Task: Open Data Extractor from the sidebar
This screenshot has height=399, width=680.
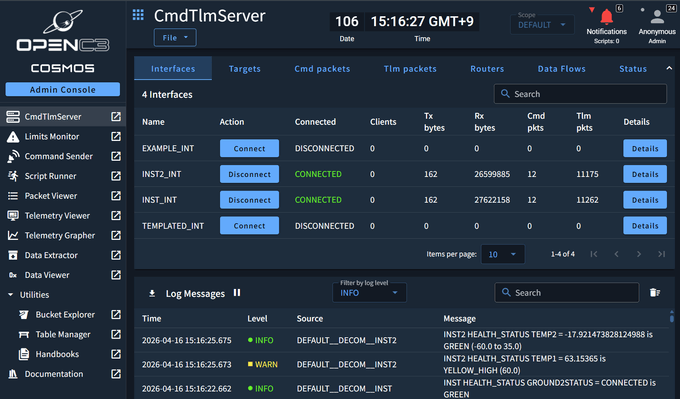Action: tap(51, 255)
